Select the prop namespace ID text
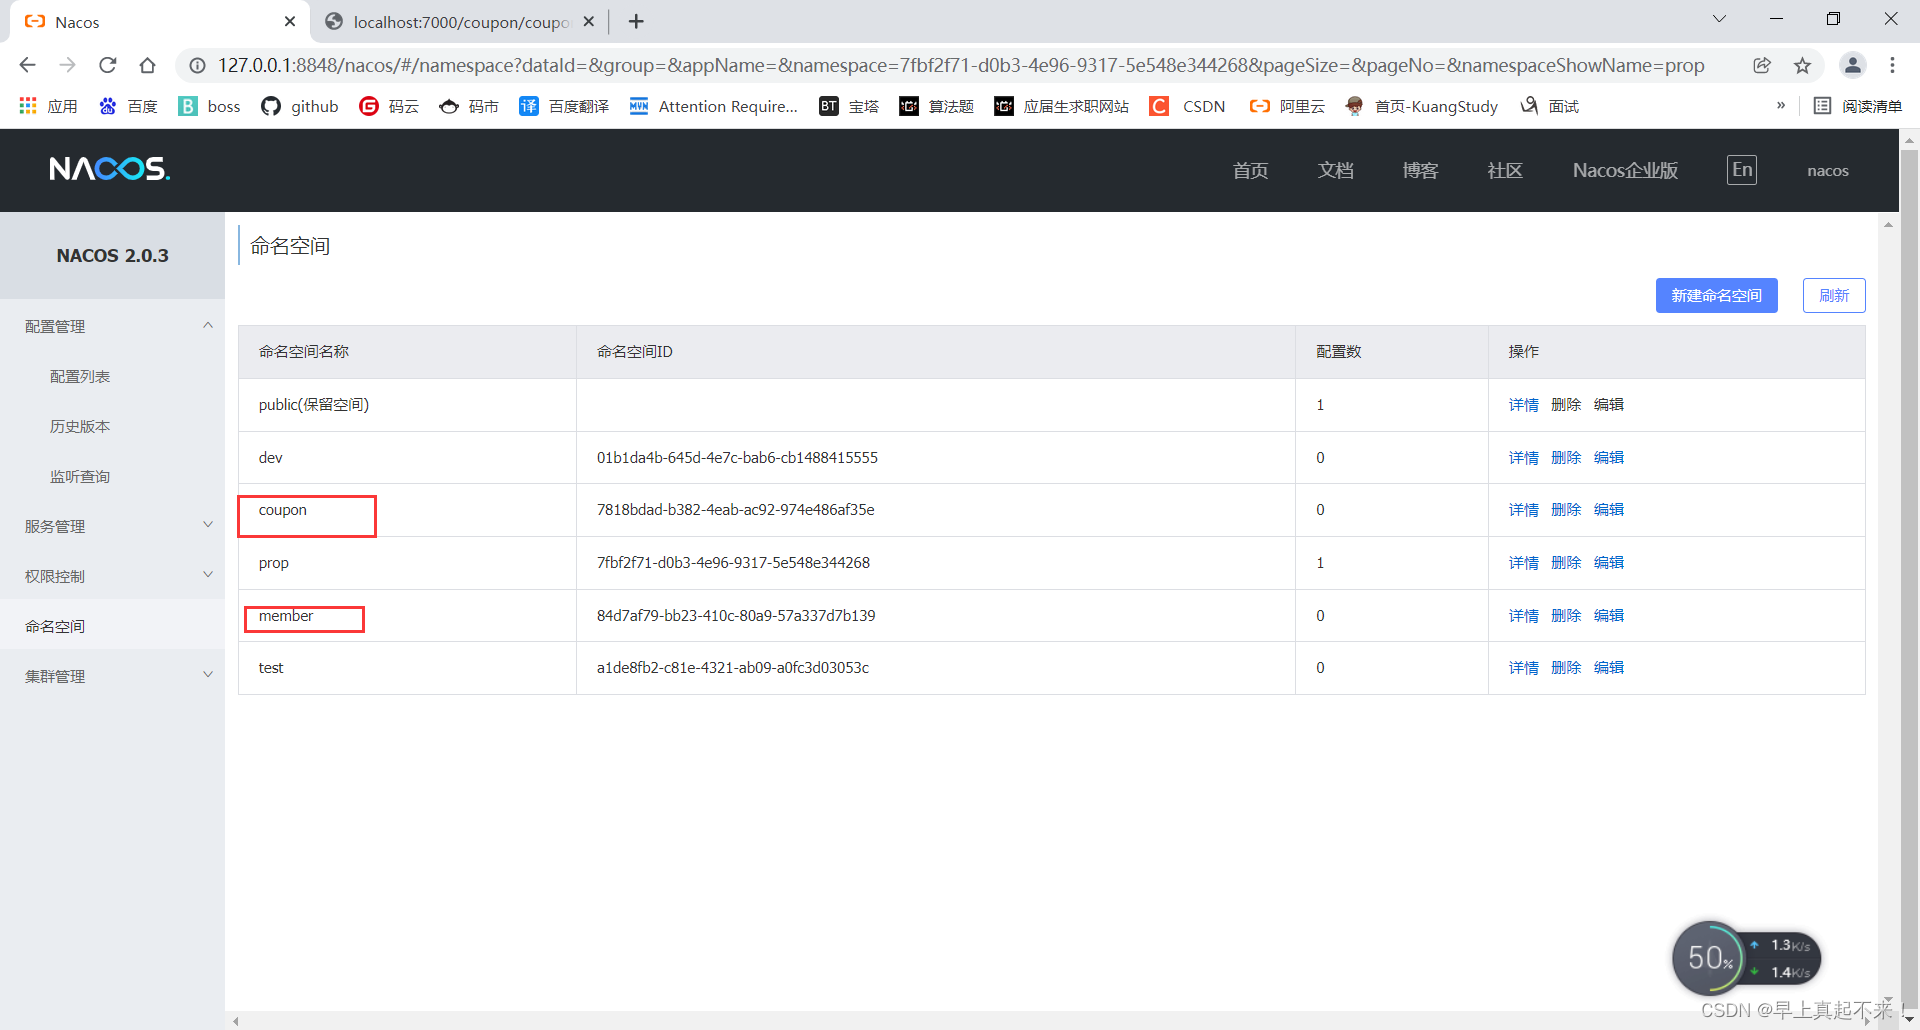The image size is (1920, 1030). pyautogui.click(x=733, y=562)
